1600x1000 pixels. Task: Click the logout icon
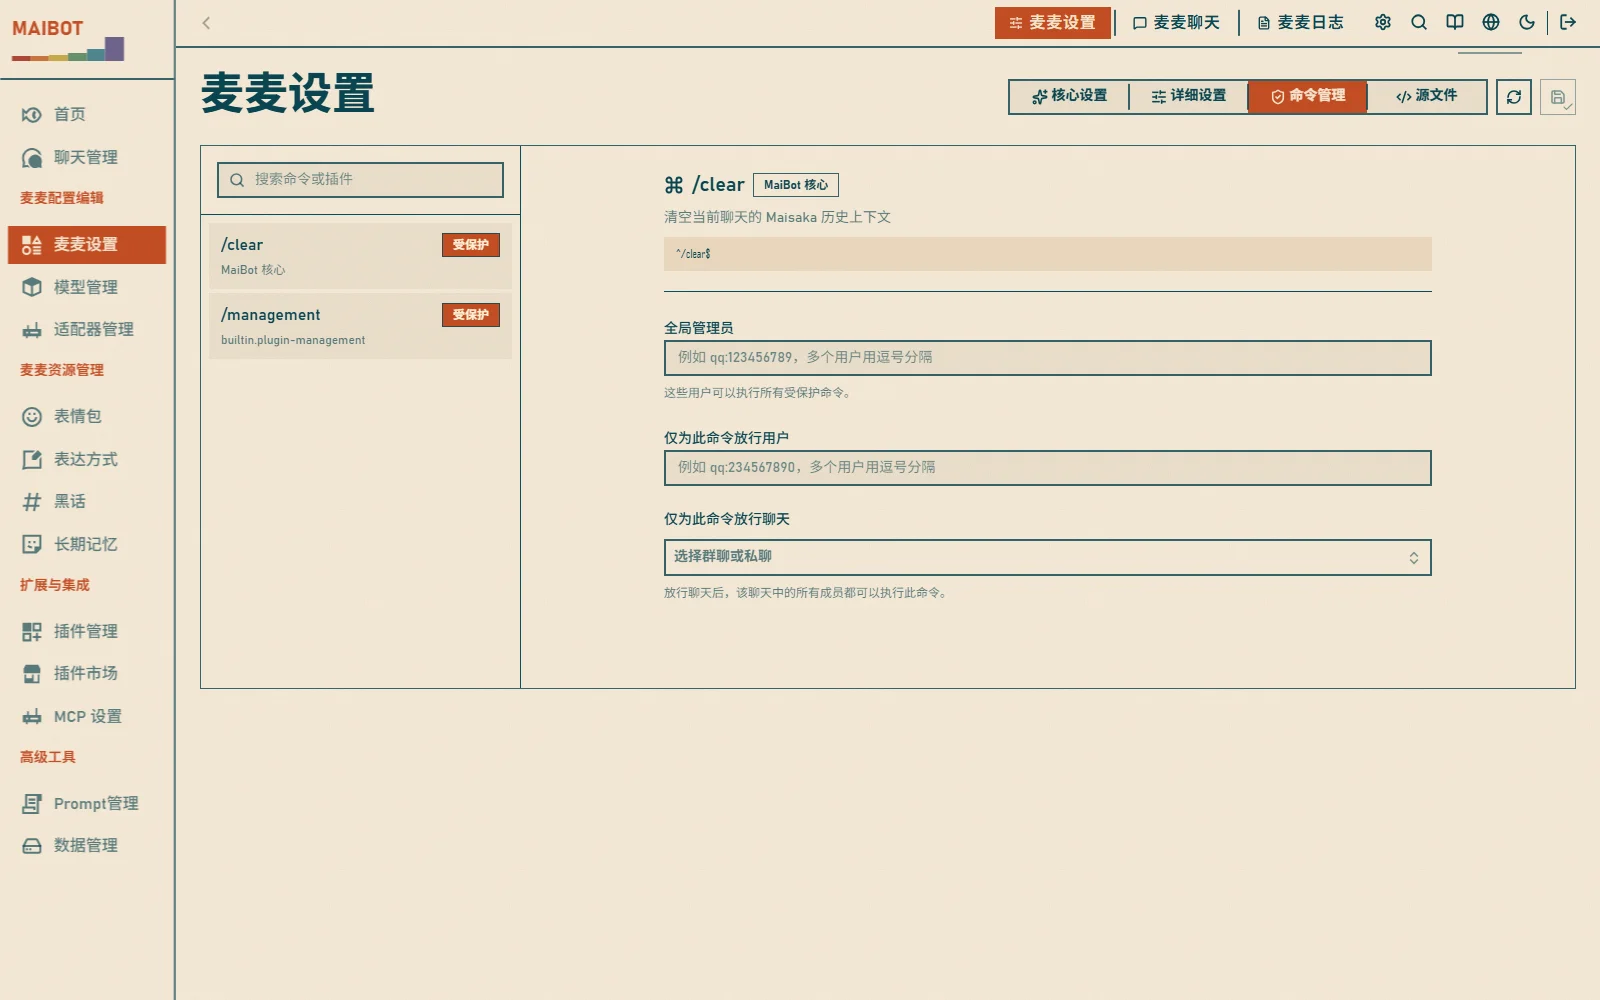[1568, 22]
